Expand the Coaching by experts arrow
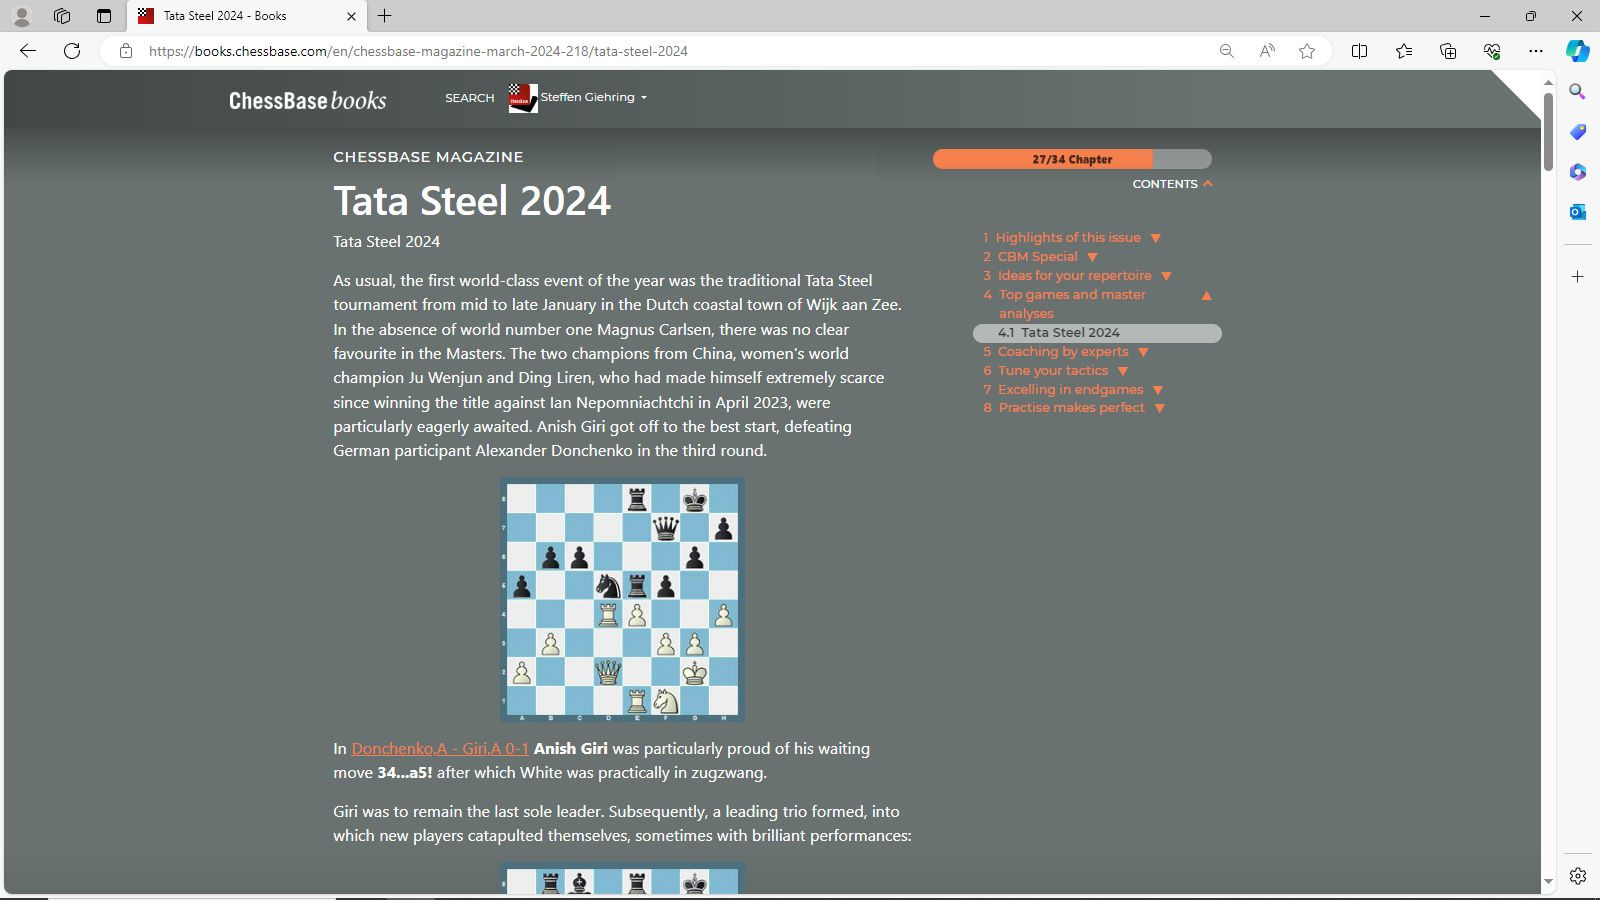This screenshot has width=1600, height=900. (1143, 352)
